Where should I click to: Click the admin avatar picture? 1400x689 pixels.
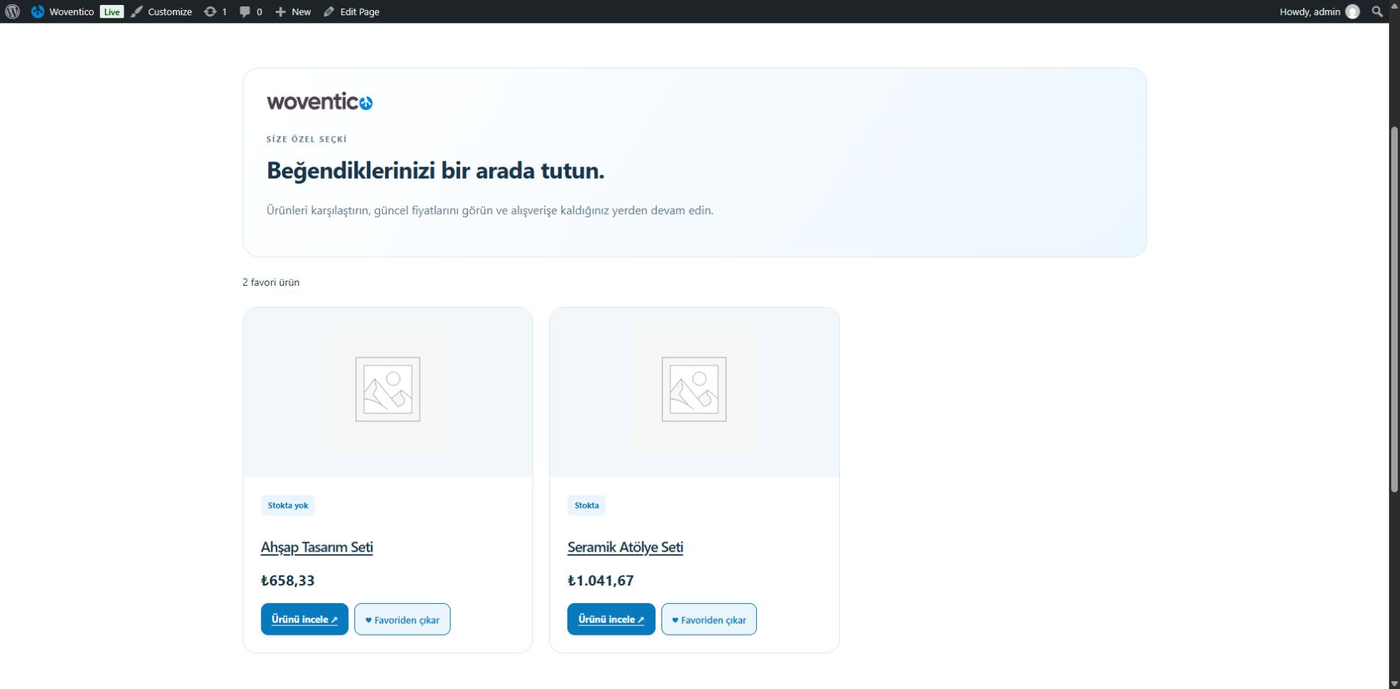coord(1352,12)
